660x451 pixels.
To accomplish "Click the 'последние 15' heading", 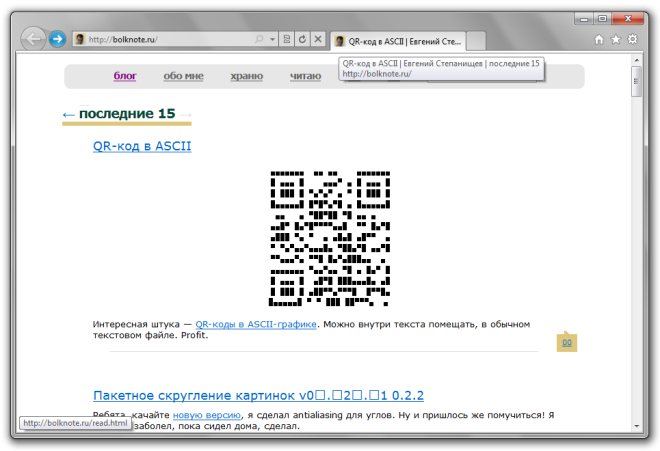I will point(127,114).
